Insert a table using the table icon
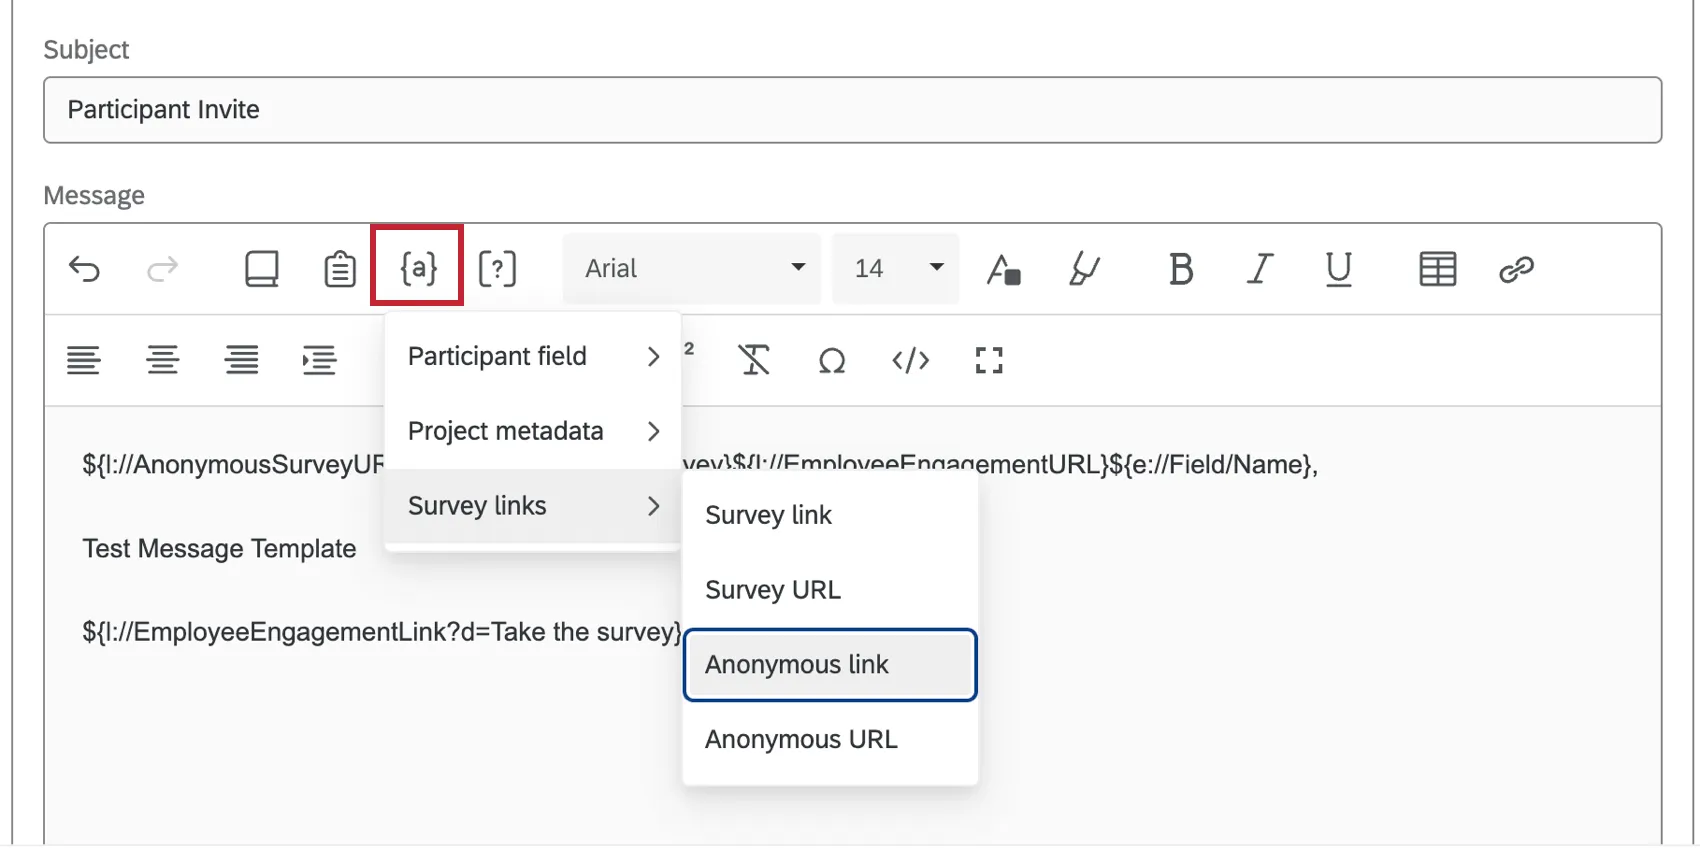Screen dimensions: 1700x850 click(x=1437, y=269)
